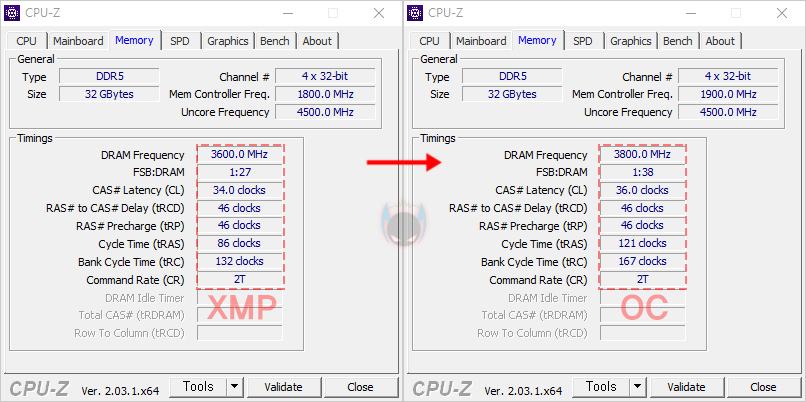Click Mem Controller Freq. value 1800.0 MHz
806x402 pixels.
[x=325, y=95]
